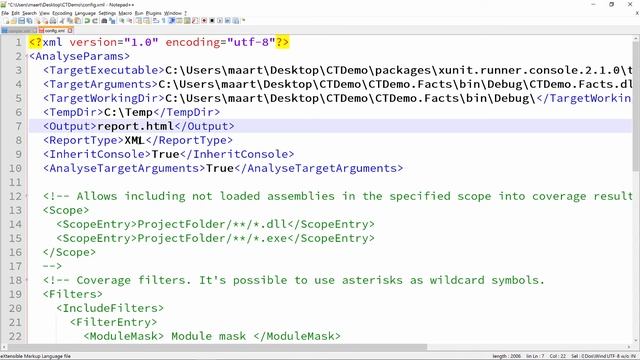Click the Copy toolbar icon
The height and width of the screenshot is (360, 640).
(70, 20)
